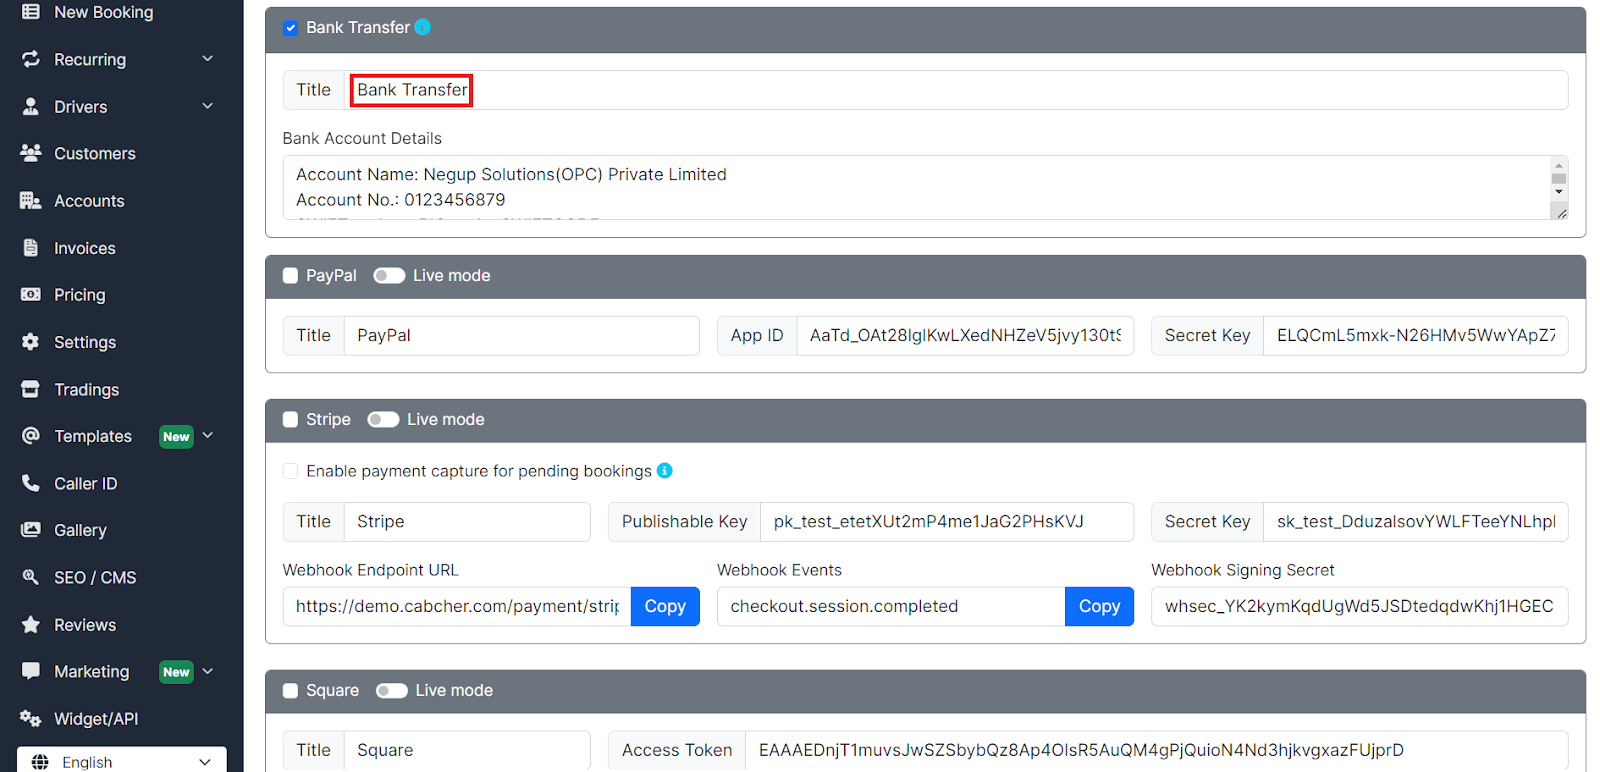Expand the Drivers submenu chevron
Screen dimensions: 1600x772
click(x=208, y=106)
